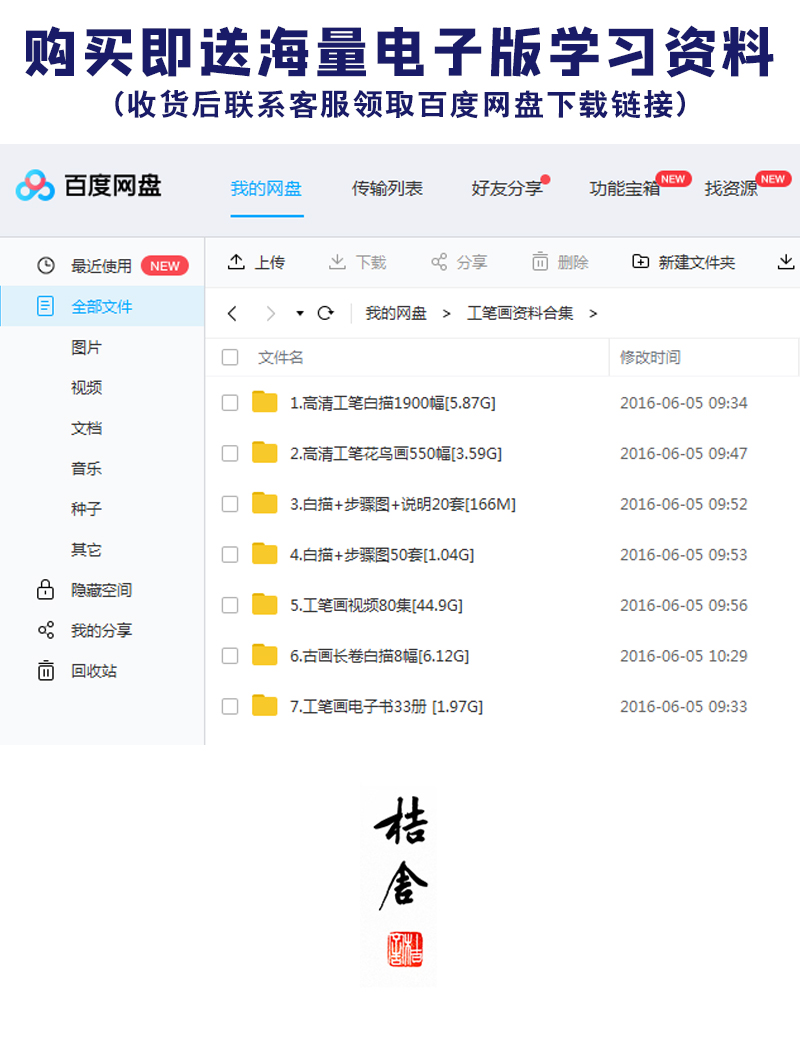Click the new folder (新建文件夹) icon
The width and height of the screenshot is (800, 1044).
(x=640, y=262)
